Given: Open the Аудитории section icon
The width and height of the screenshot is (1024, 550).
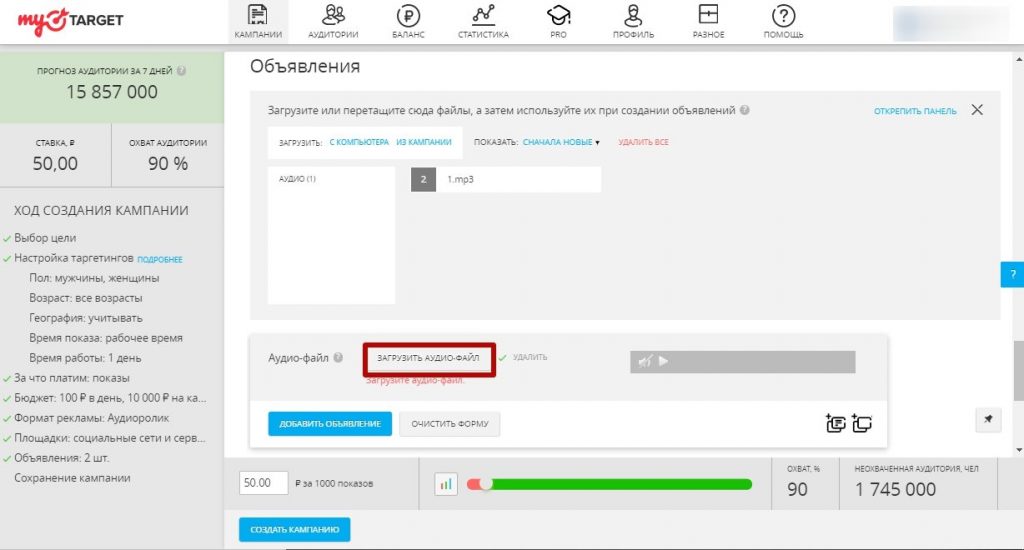Looking at the screenshot, I should 334,15.
